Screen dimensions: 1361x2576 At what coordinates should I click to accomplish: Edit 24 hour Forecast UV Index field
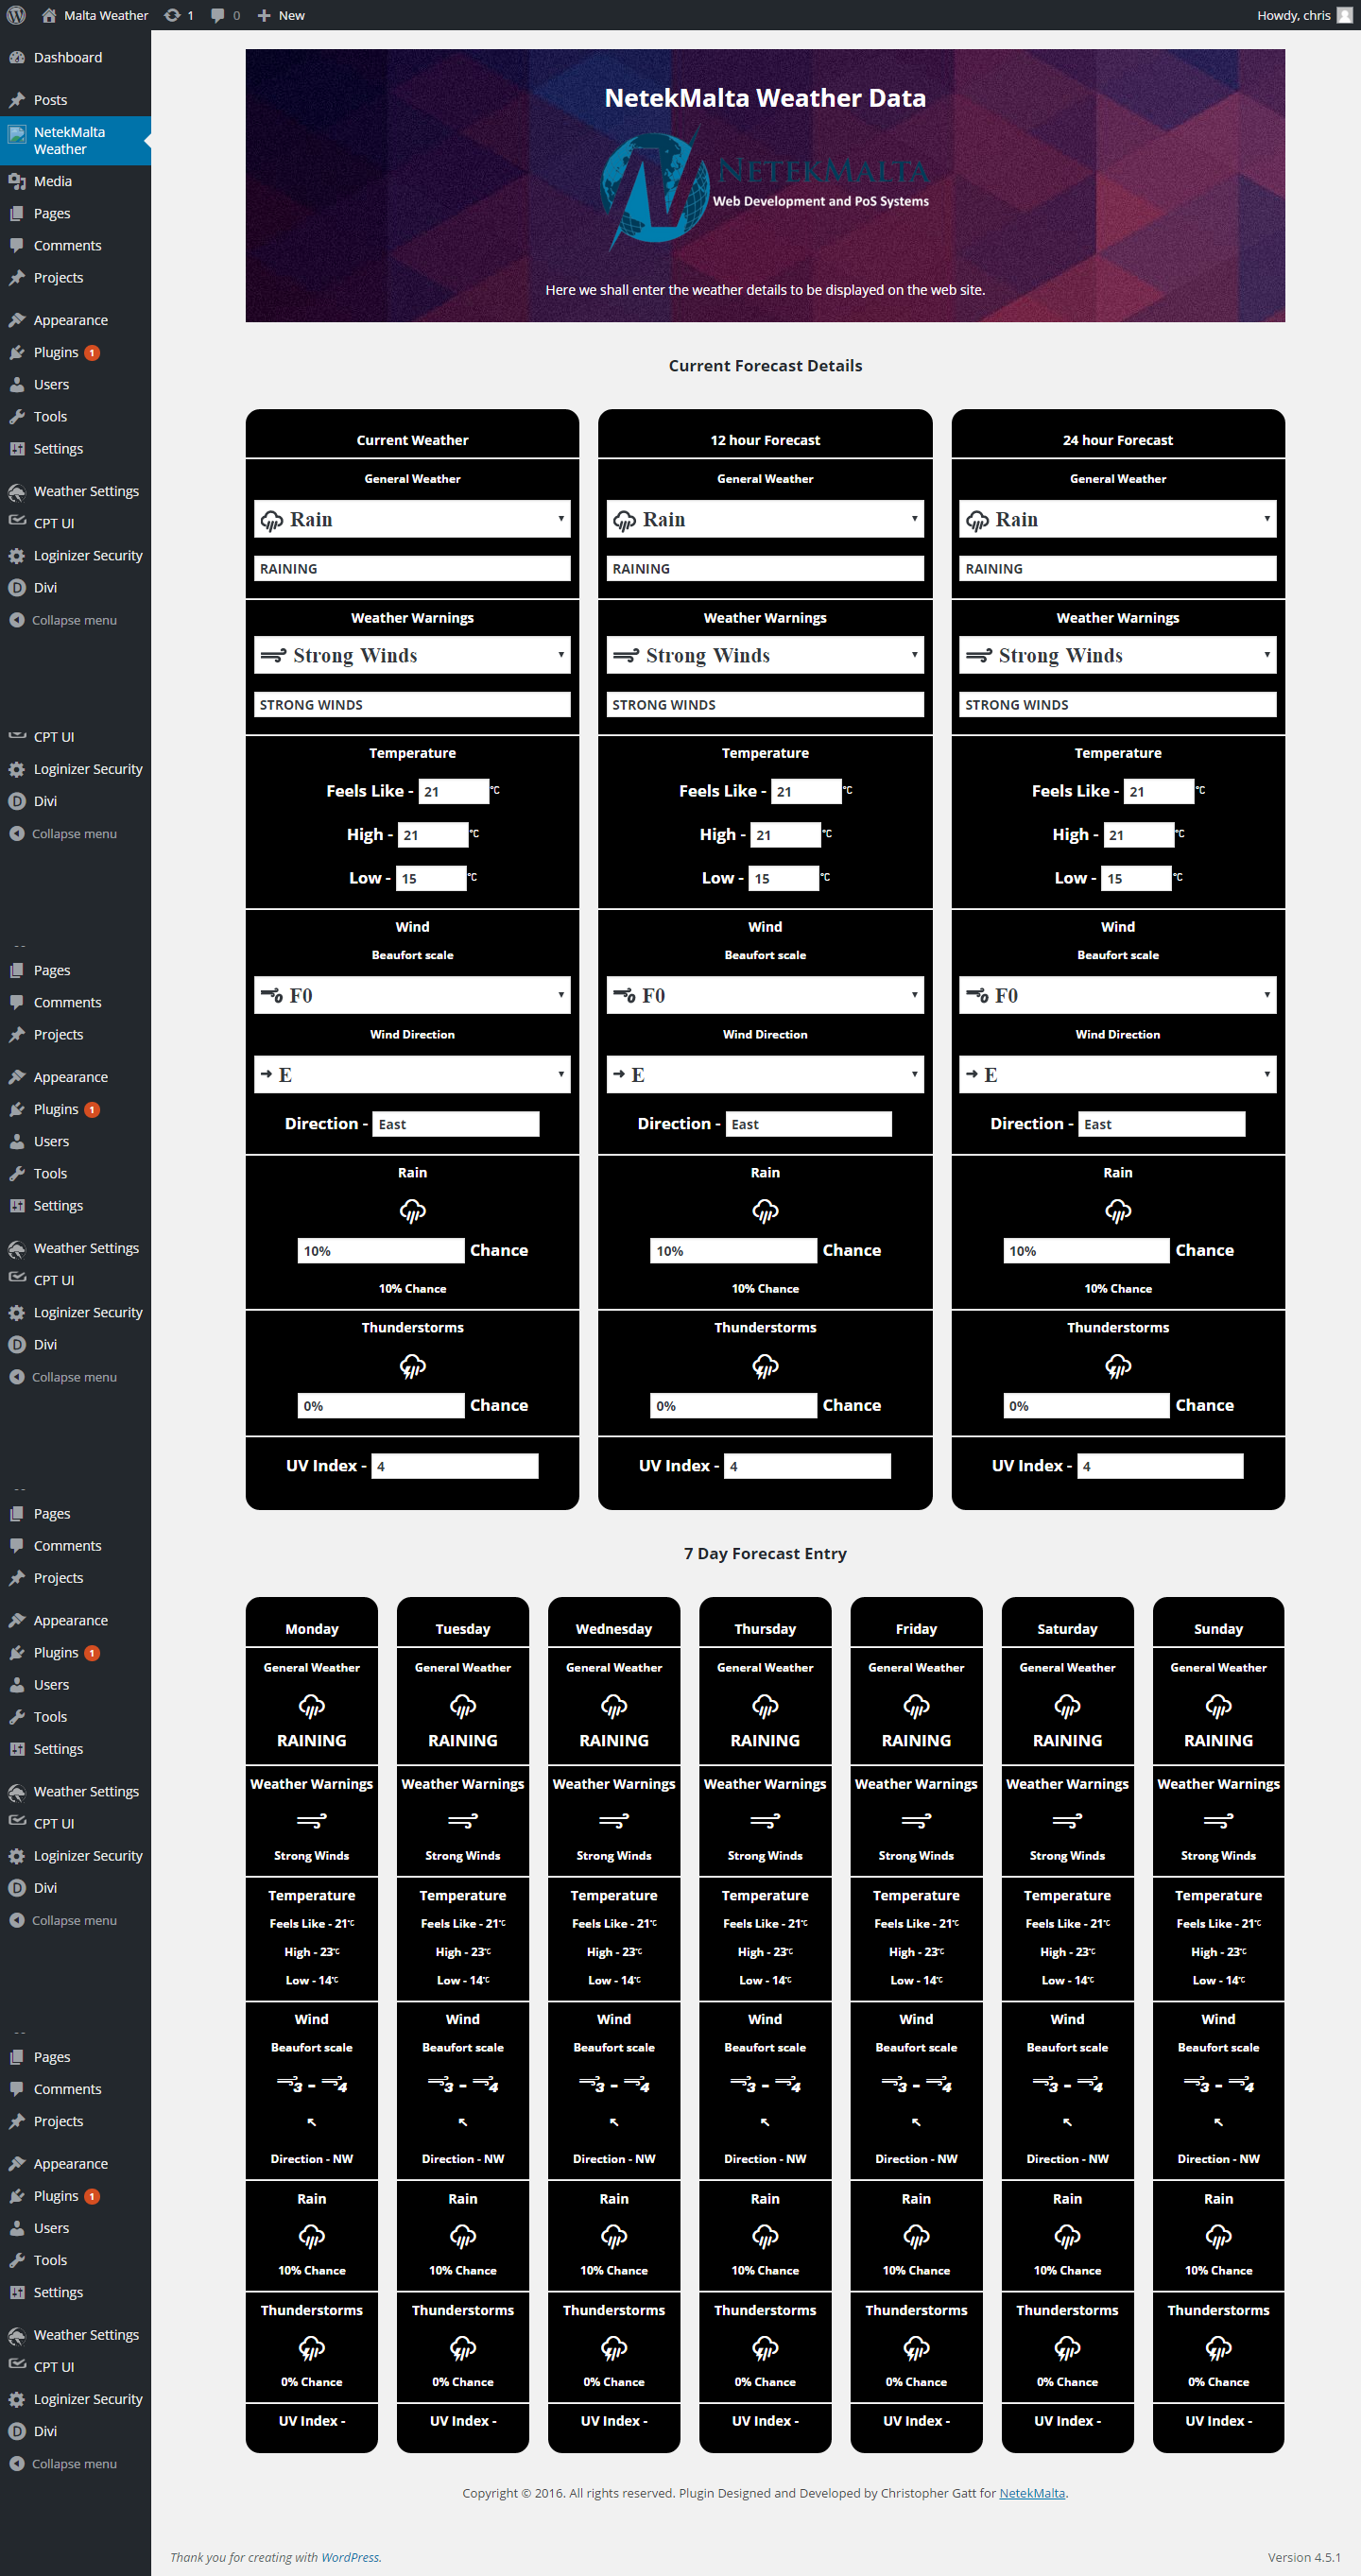coord(1160,1466)
